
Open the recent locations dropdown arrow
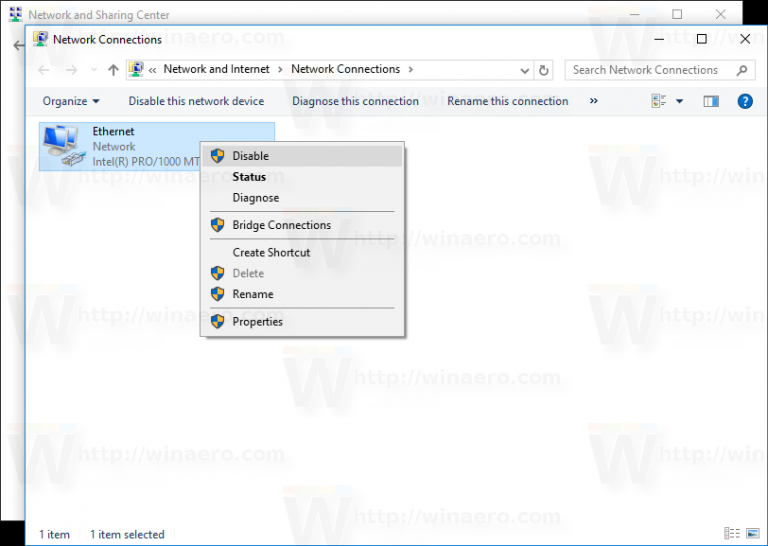tap(94, 70)
